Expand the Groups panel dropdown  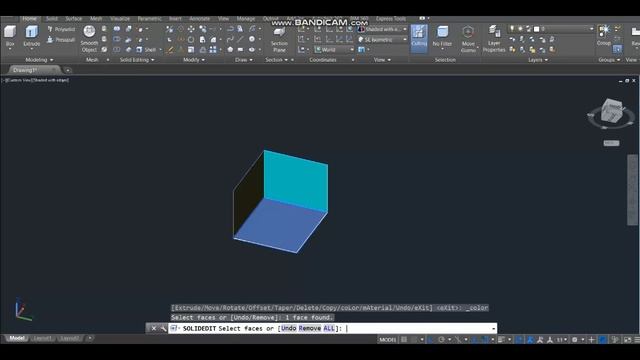pyautogui.click(x=609, y=60)
